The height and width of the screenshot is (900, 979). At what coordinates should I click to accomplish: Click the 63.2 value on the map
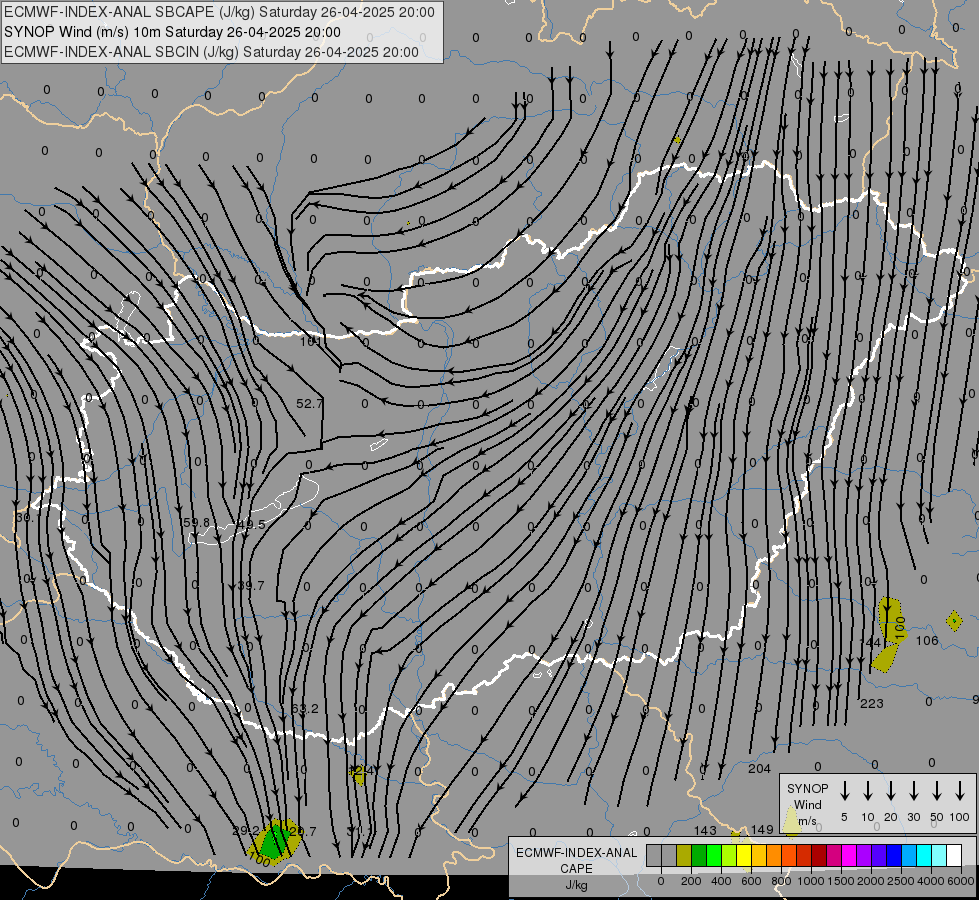point(305,708)
